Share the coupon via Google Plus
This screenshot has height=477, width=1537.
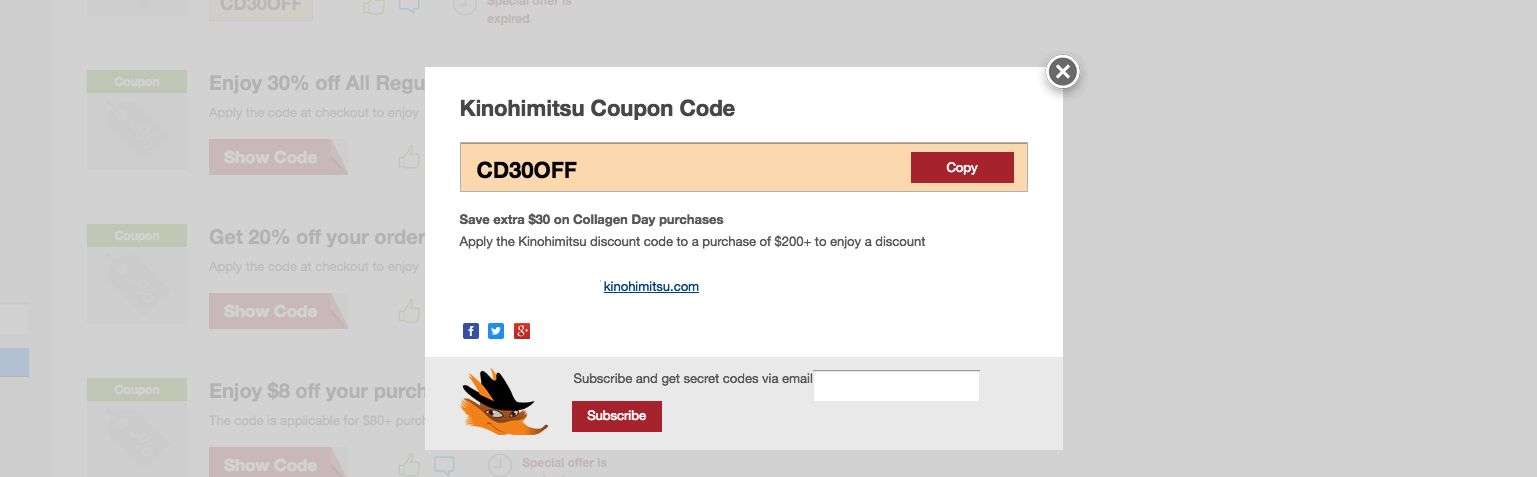tap(522, 331)
